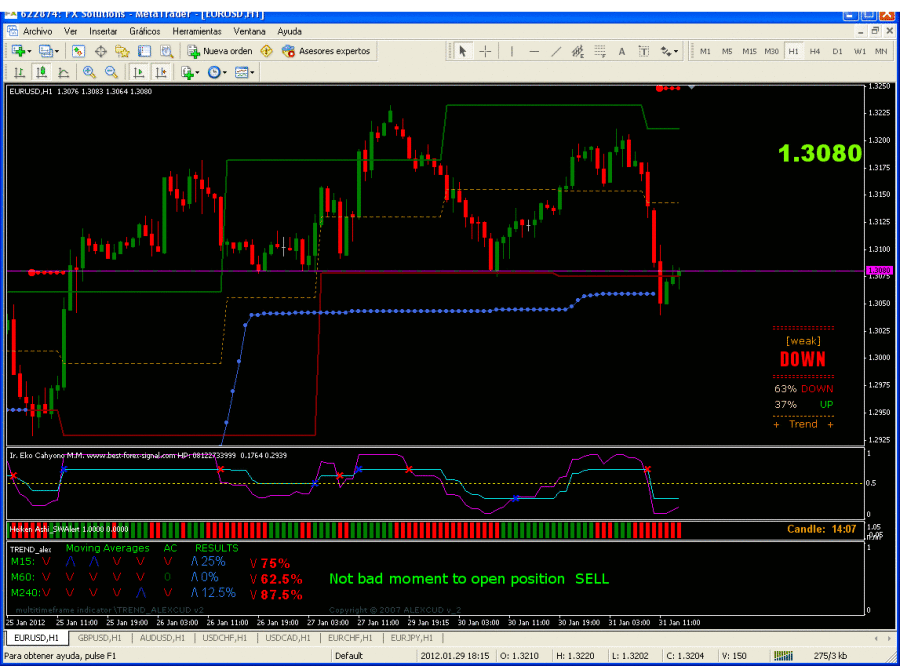Select the Fibonacci retracement tool

tap(599, 51)
